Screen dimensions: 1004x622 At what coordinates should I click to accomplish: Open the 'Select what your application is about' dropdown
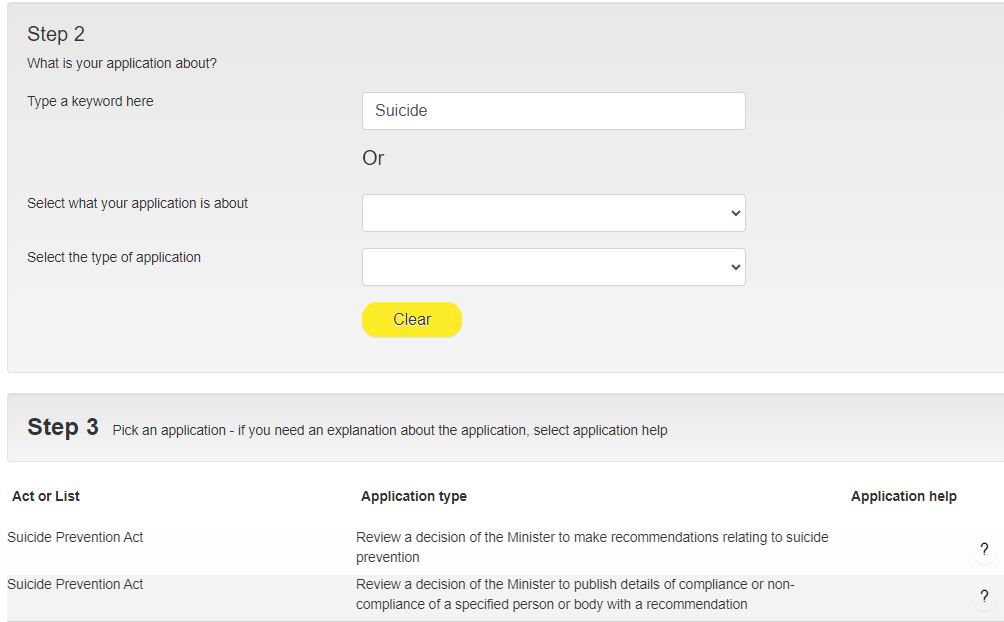(554, 213)
